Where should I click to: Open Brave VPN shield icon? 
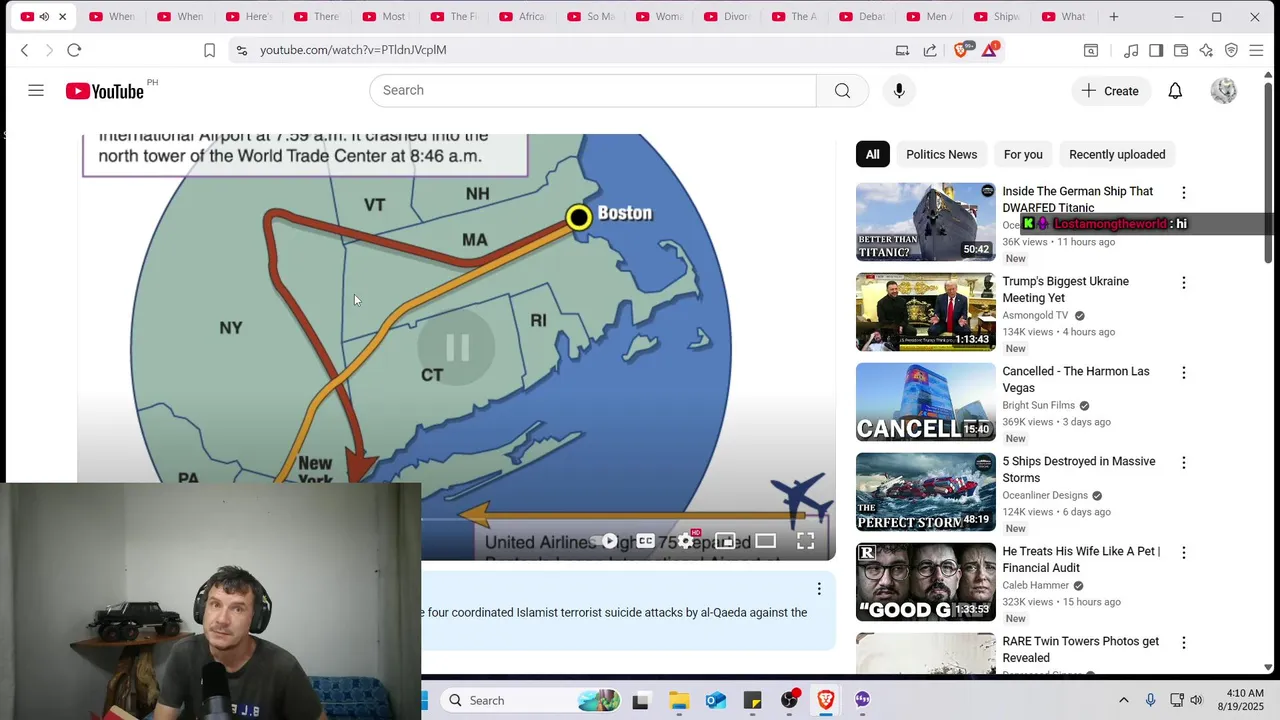click(x=1231, y=50)
